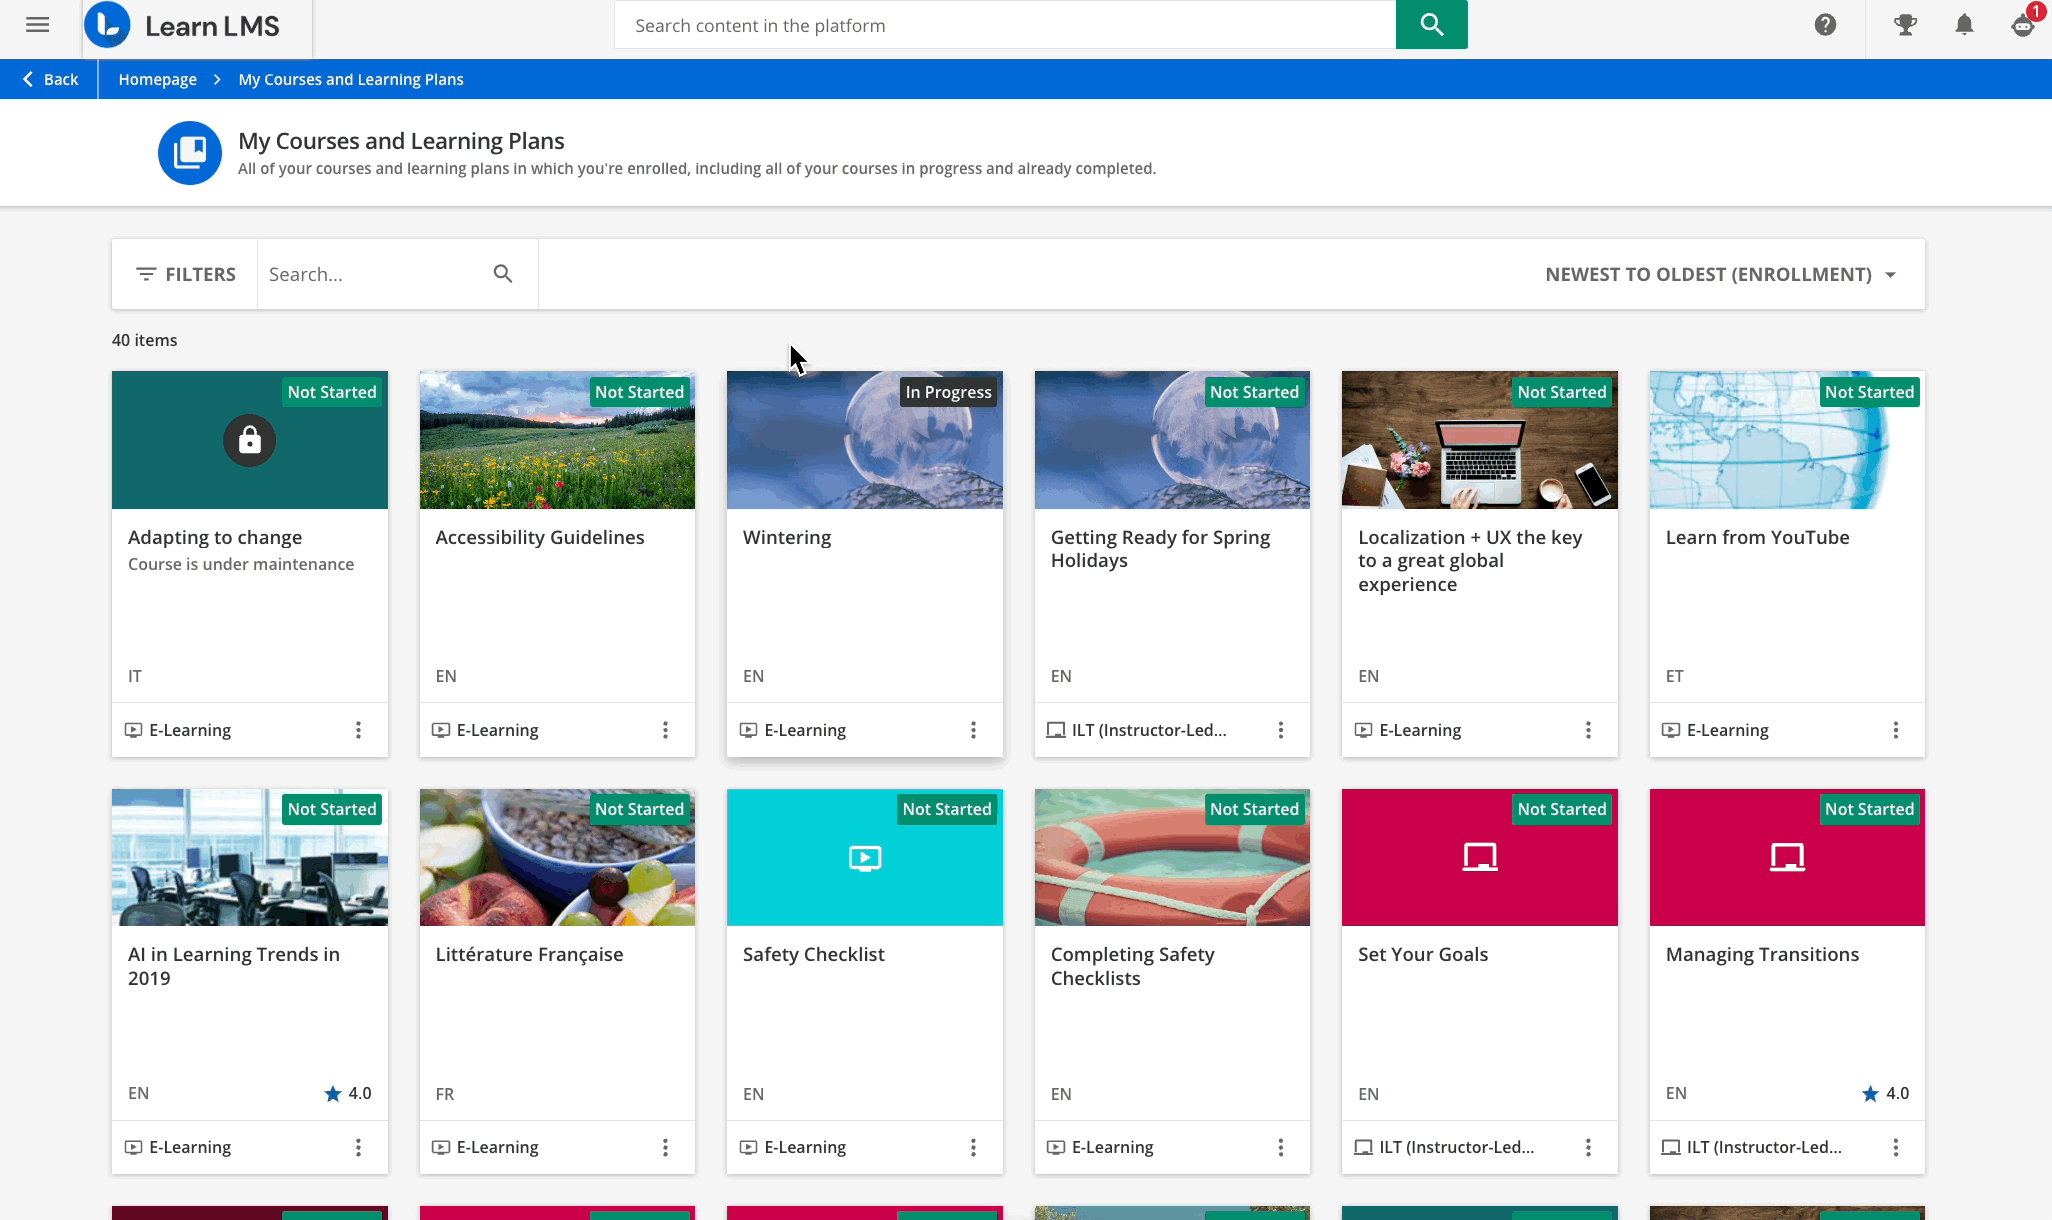Click the lock icon on Adapting to change

coord(249,440)
